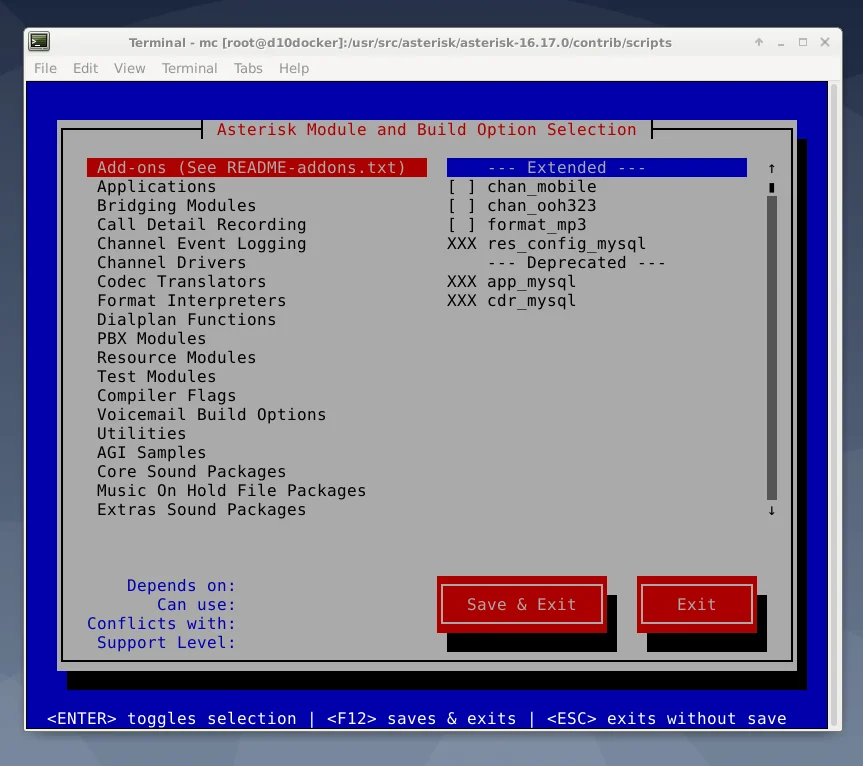The width and height of the screenshot is (863, 766).
Task: Select the Core Sound Packages category
Action: pyautogui.click(x=191, y=472)
